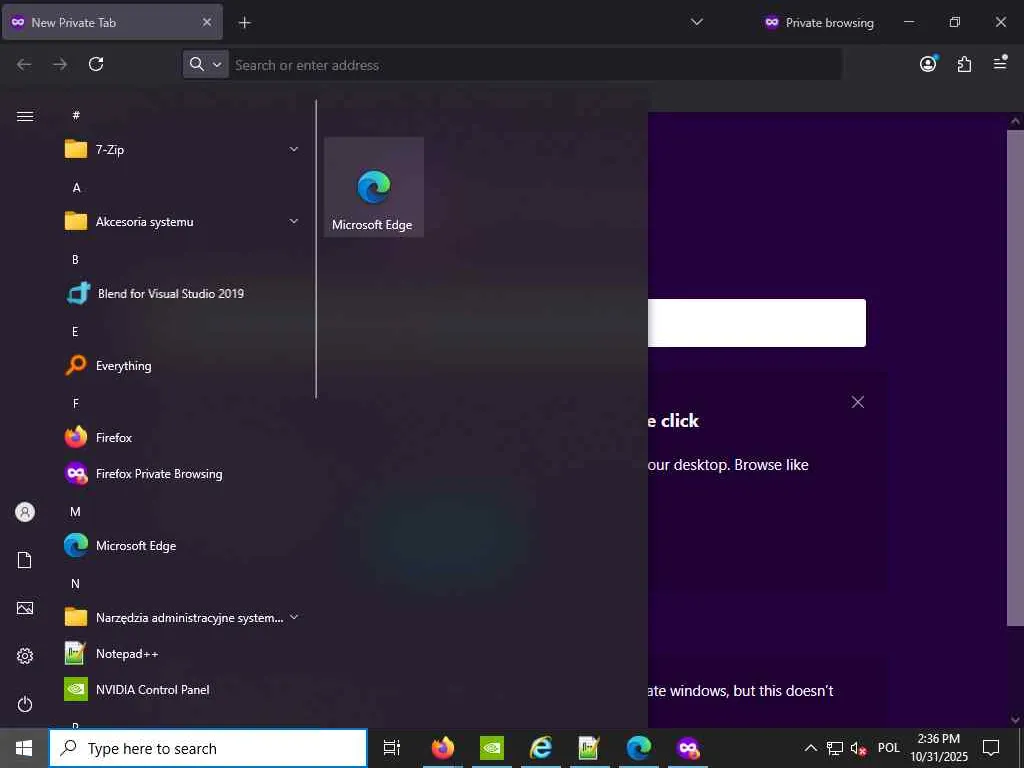Open Pictures from Start sidebar
The width and height of the screenshot is (1024, 768).
[x=25, y=608]
